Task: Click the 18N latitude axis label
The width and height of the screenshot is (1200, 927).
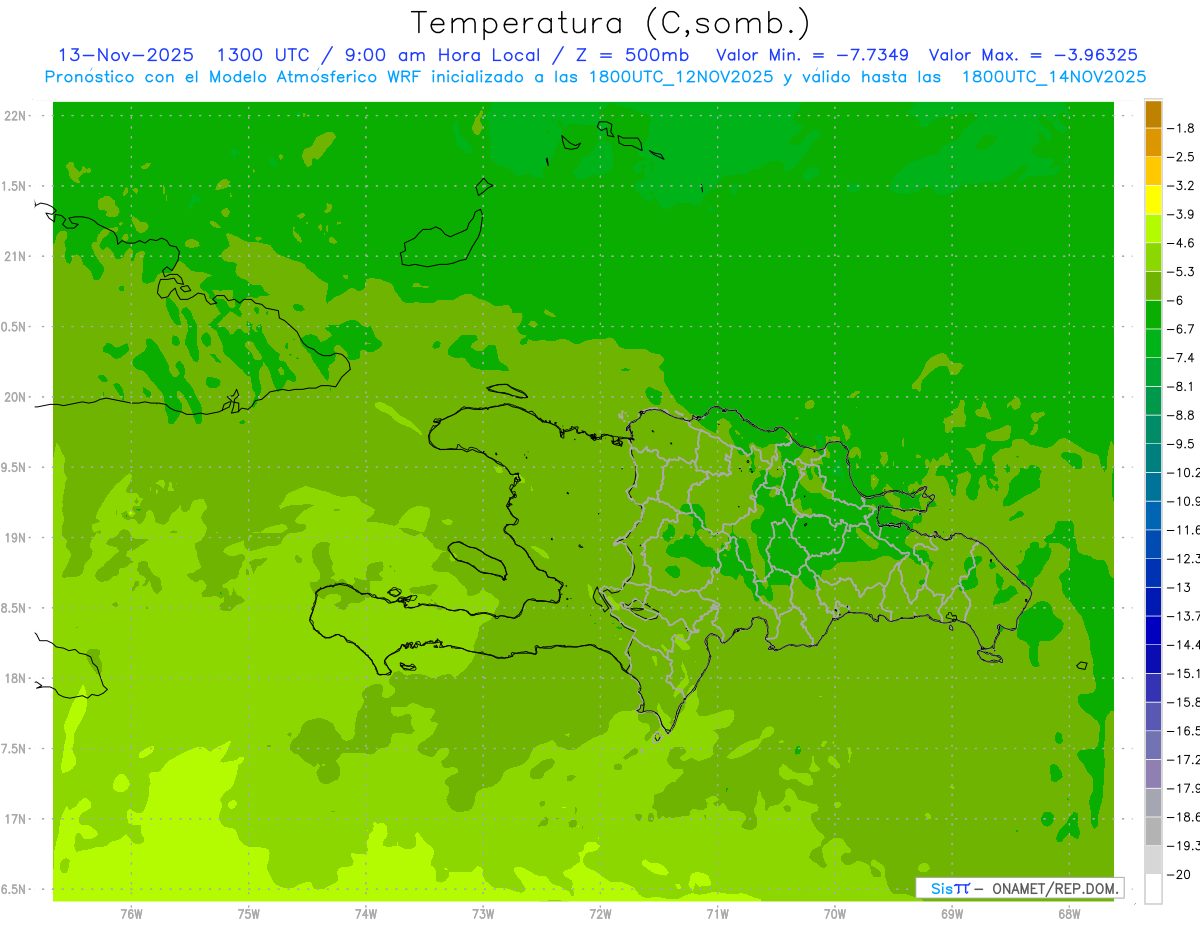Action: 16,678
